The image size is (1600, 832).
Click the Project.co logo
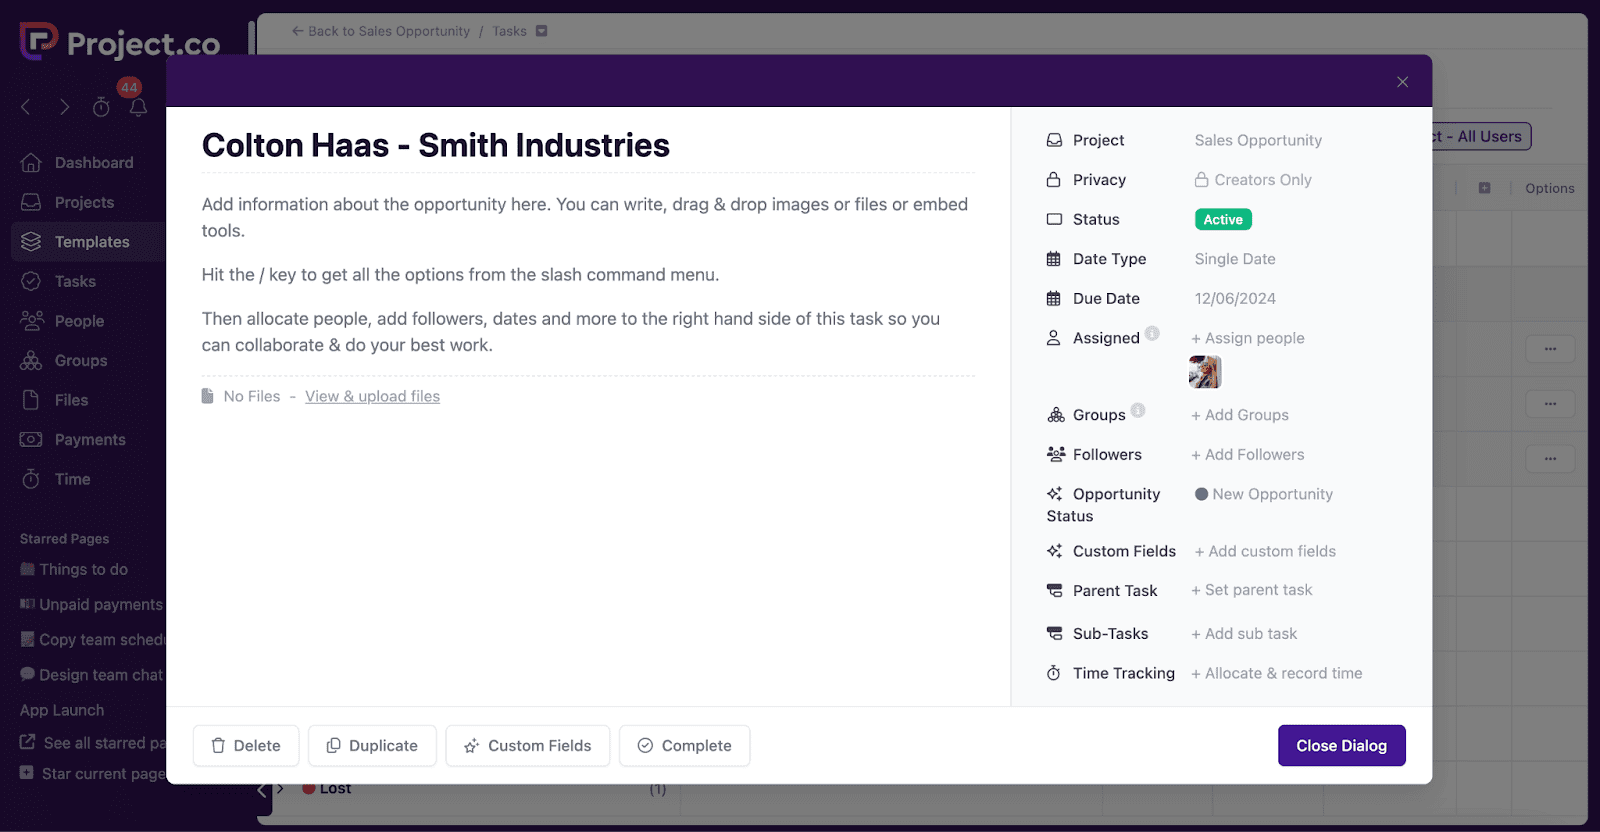(120, 43)
